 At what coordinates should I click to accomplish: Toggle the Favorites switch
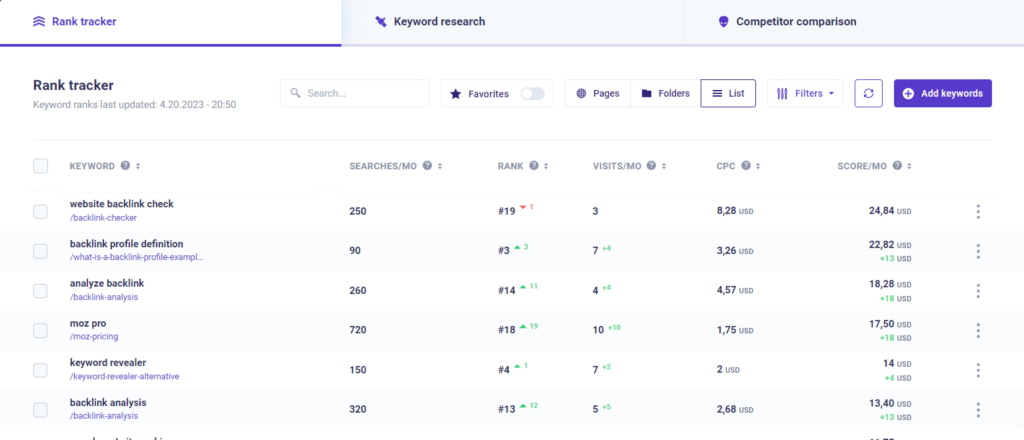pos(532,93)
